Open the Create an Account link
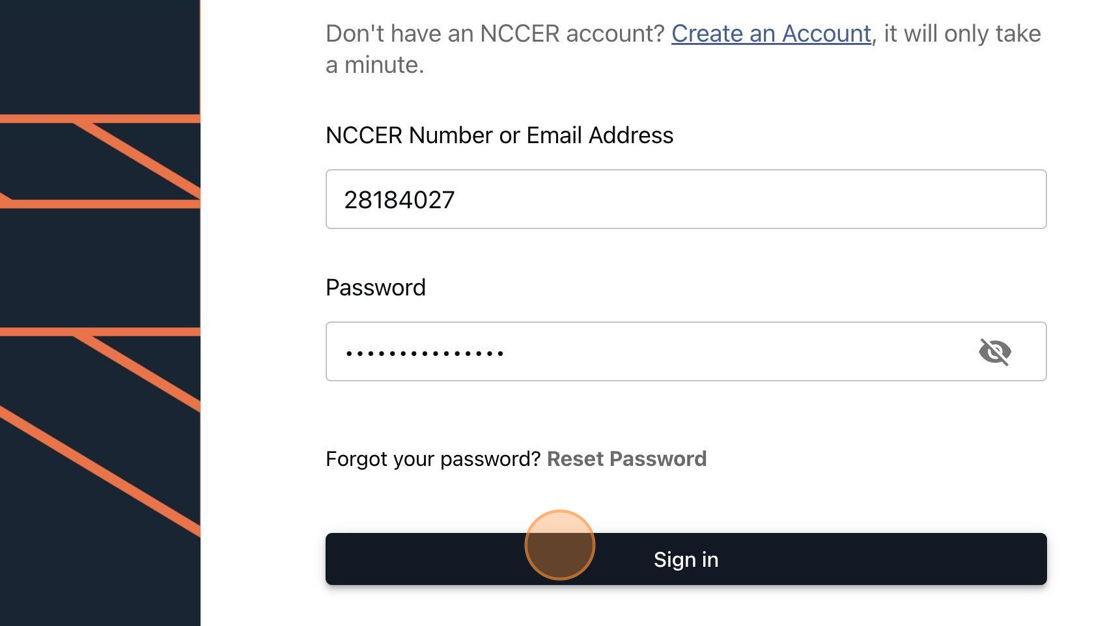 (x=771, y=33)
